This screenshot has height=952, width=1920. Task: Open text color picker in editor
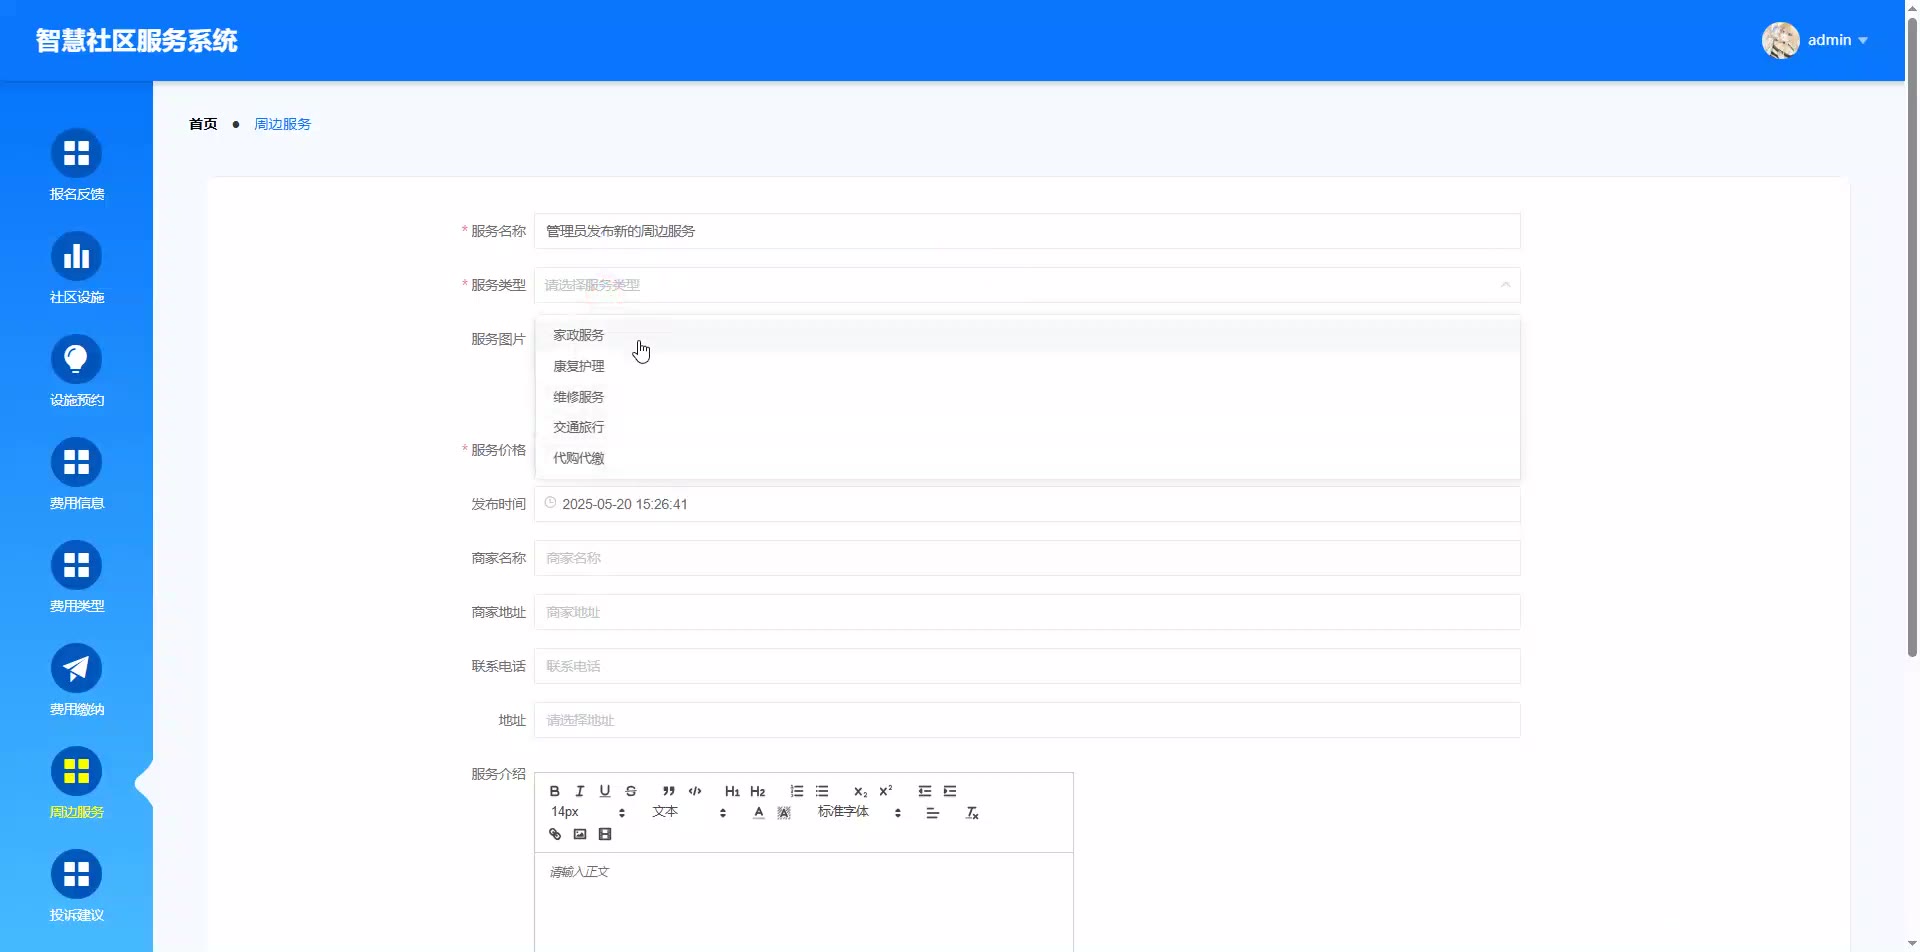[759, 813]
